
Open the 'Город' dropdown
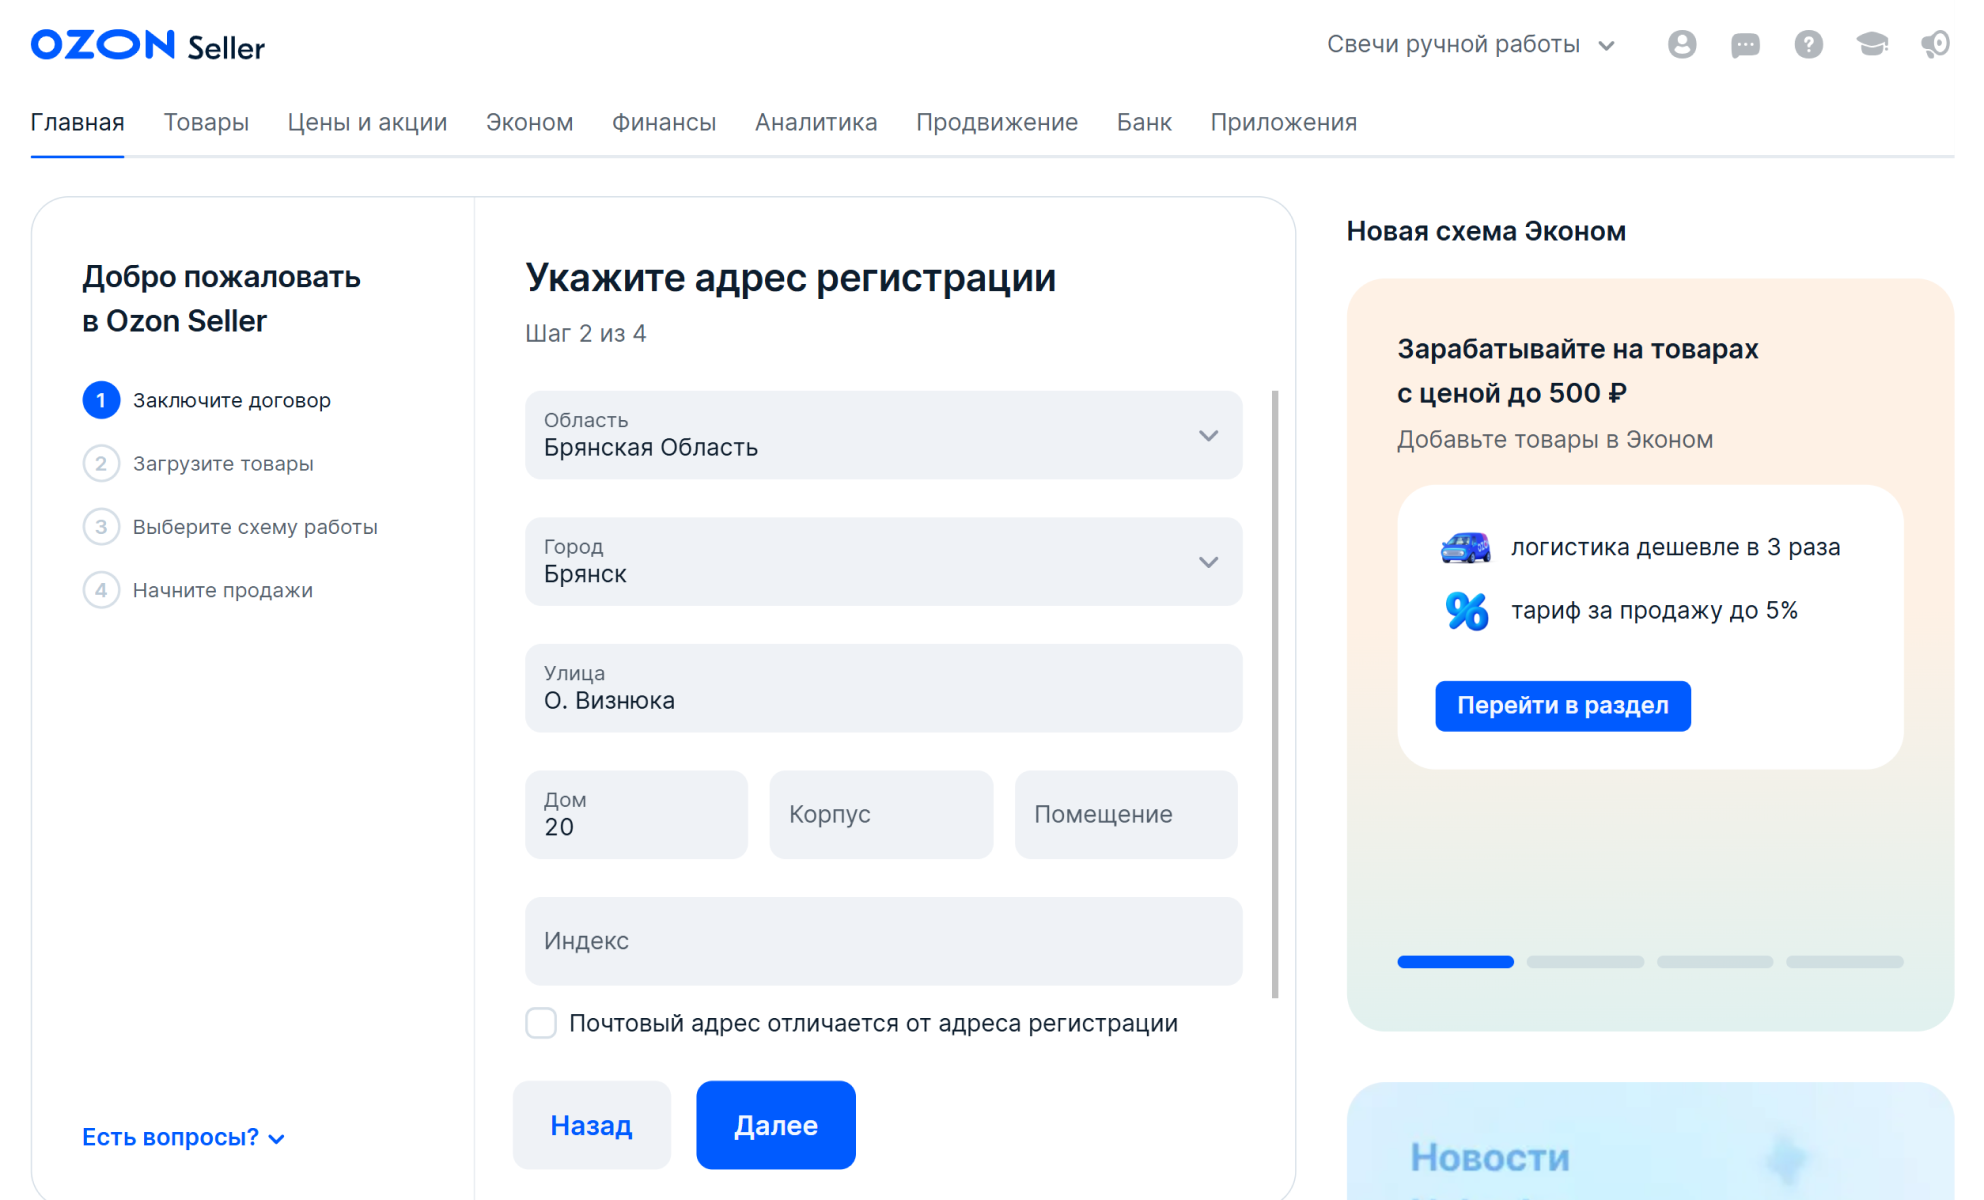1208,562
